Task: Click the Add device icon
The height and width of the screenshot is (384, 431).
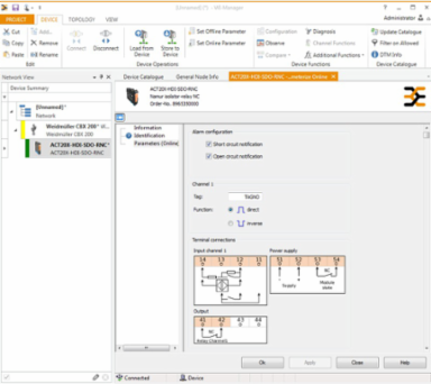Action: (34, 32)
